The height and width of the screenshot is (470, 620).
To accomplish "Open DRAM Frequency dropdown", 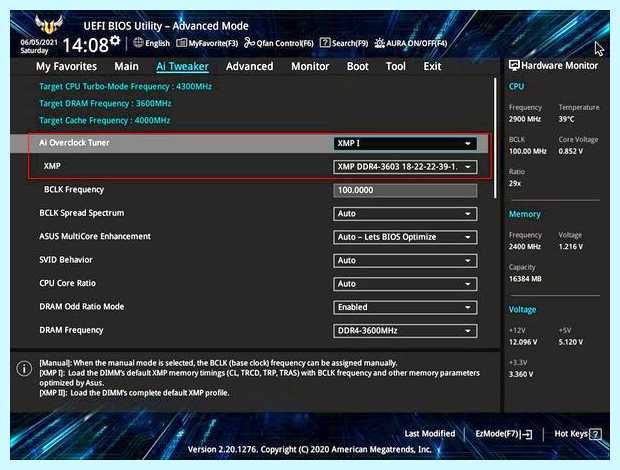I will click(x=405, y=331).
